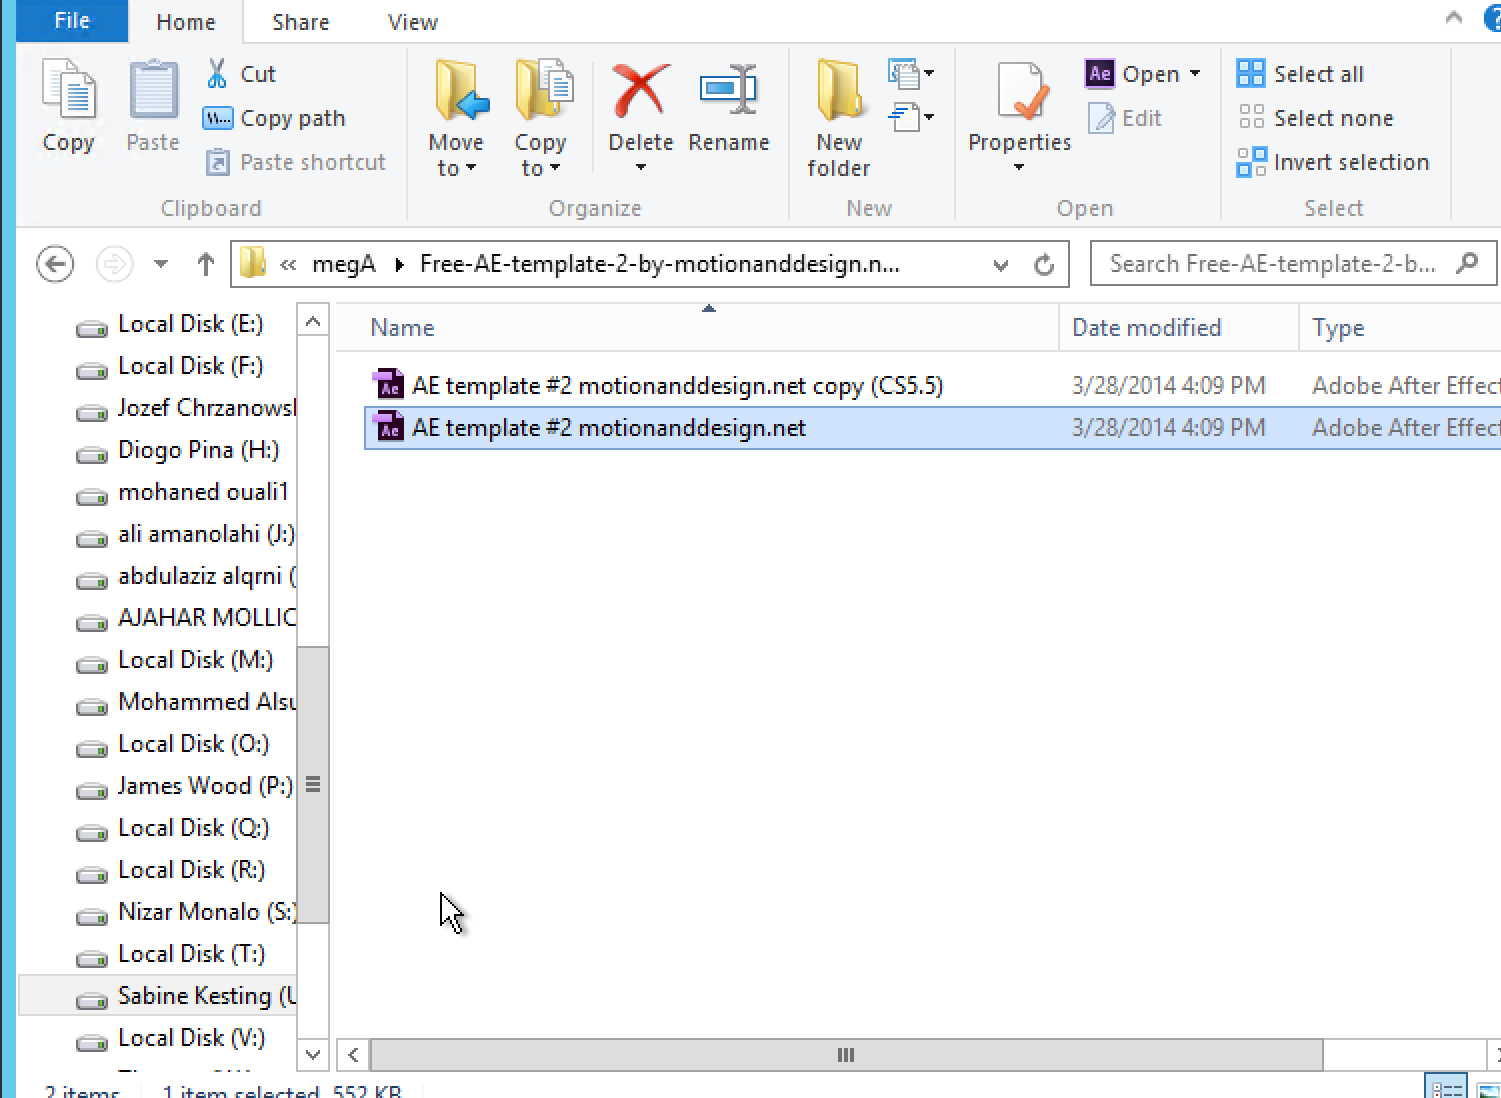Open the Delete options arrow
The width and height of the screenshot is (1501, 1098).
640,168
